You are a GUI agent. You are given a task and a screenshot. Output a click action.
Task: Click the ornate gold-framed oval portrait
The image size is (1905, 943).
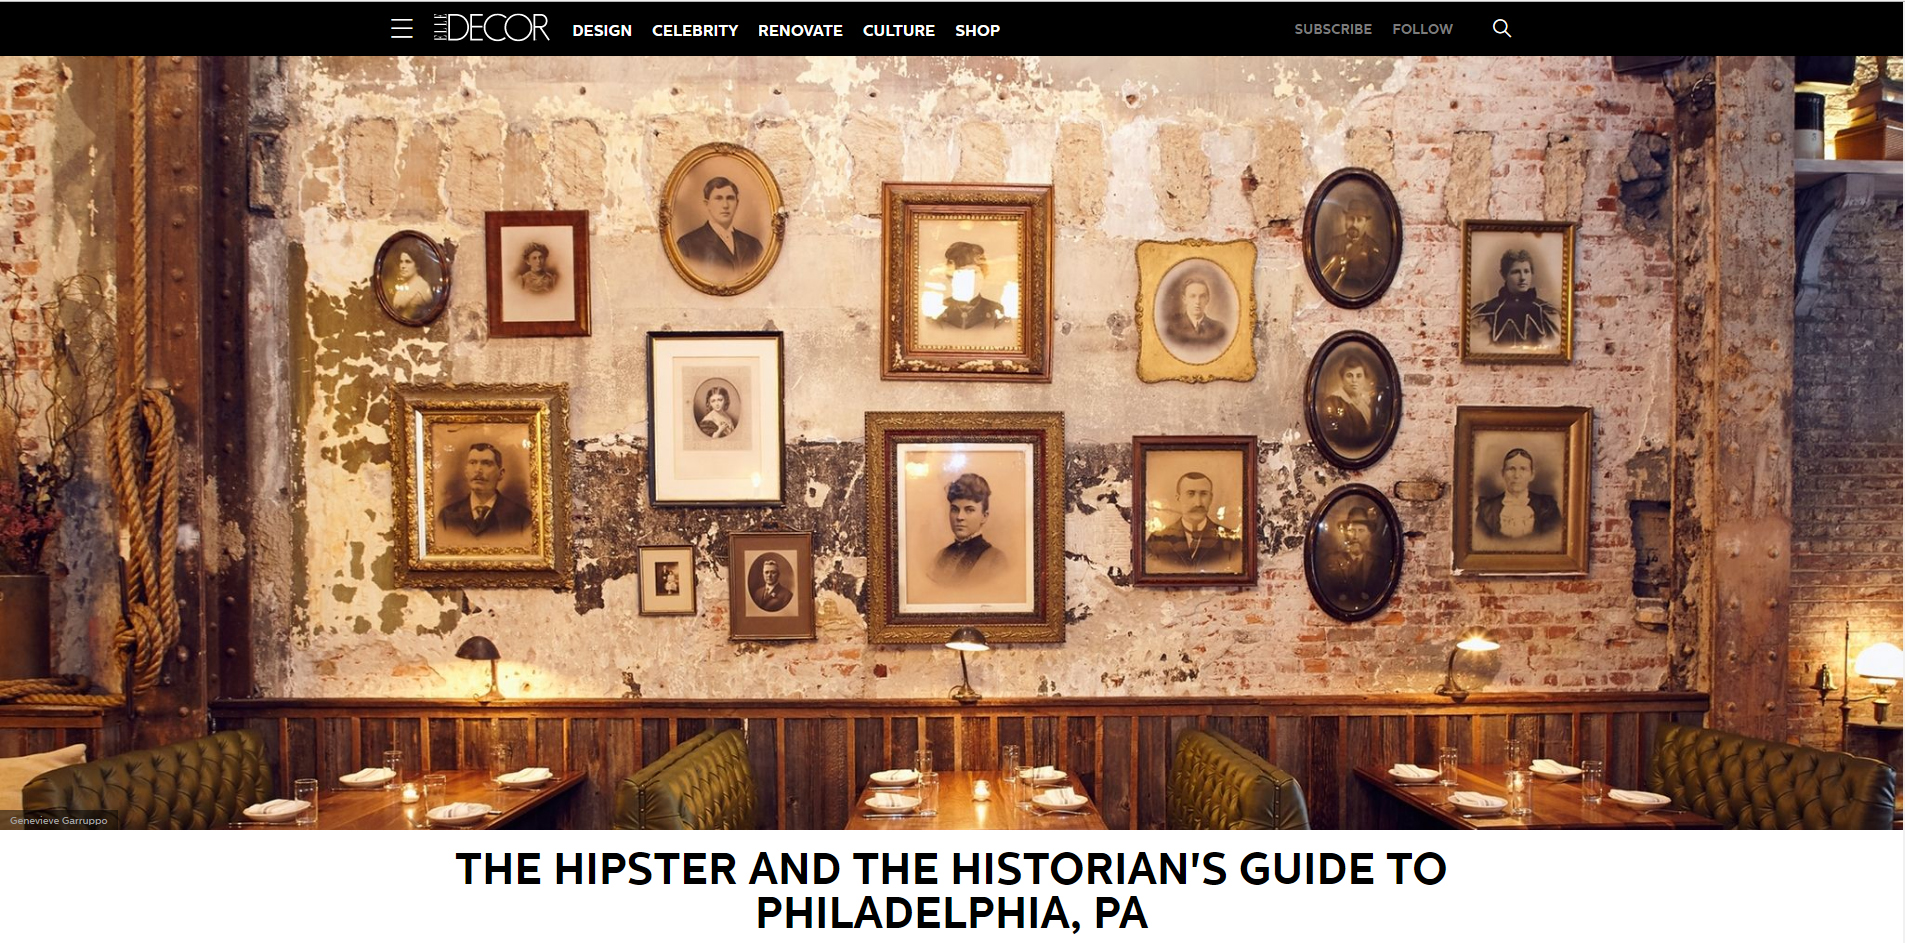click(1196, 311)
